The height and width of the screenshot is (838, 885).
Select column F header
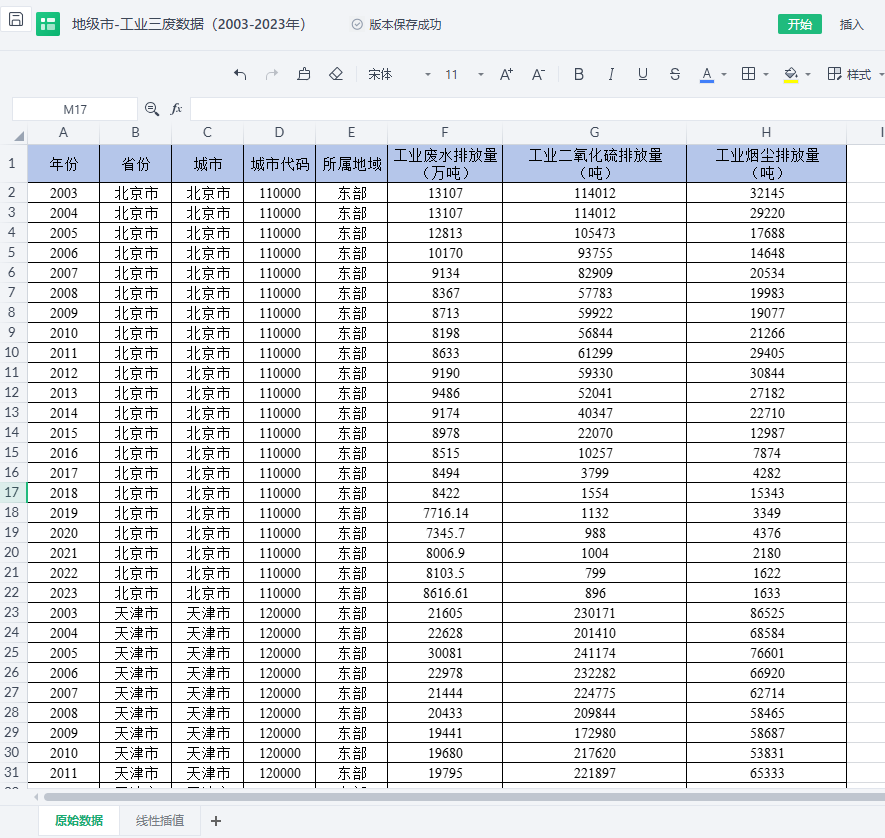click(x=445, y=133)
